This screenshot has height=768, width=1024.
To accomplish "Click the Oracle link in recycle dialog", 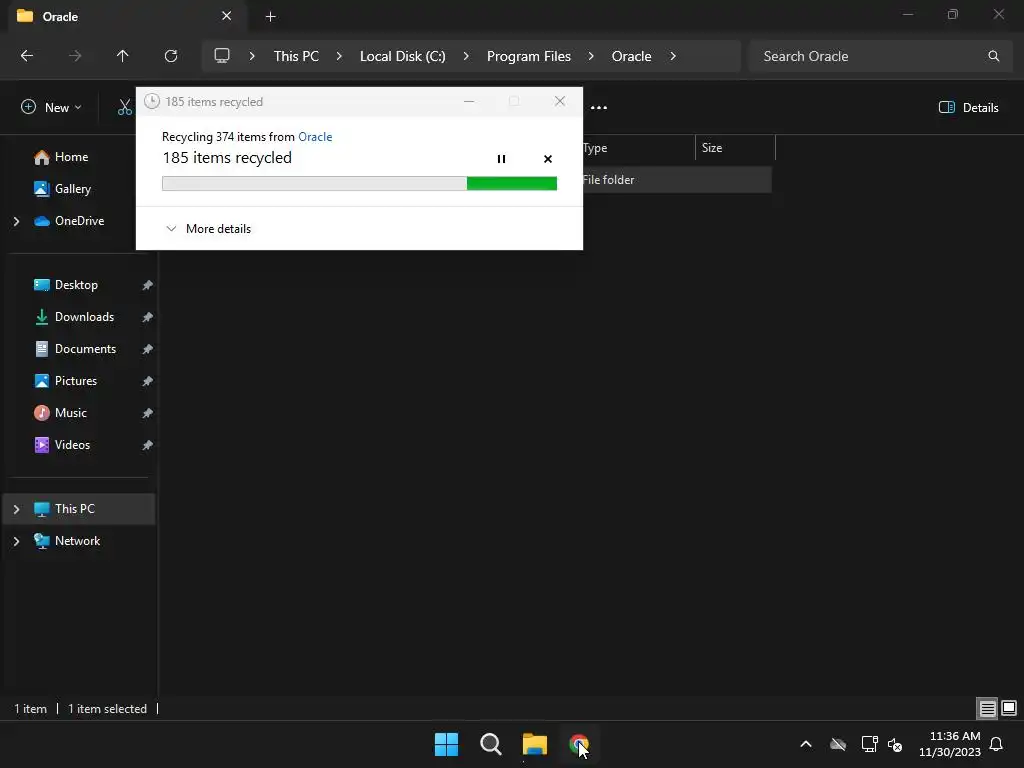I will [315, 136].
